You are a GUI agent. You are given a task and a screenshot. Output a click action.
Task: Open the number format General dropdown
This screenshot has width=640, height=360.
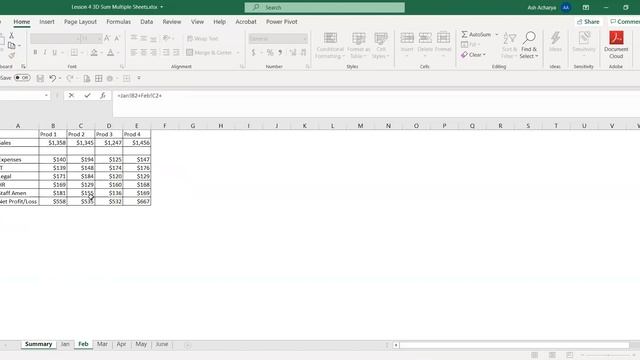(278, 38)
